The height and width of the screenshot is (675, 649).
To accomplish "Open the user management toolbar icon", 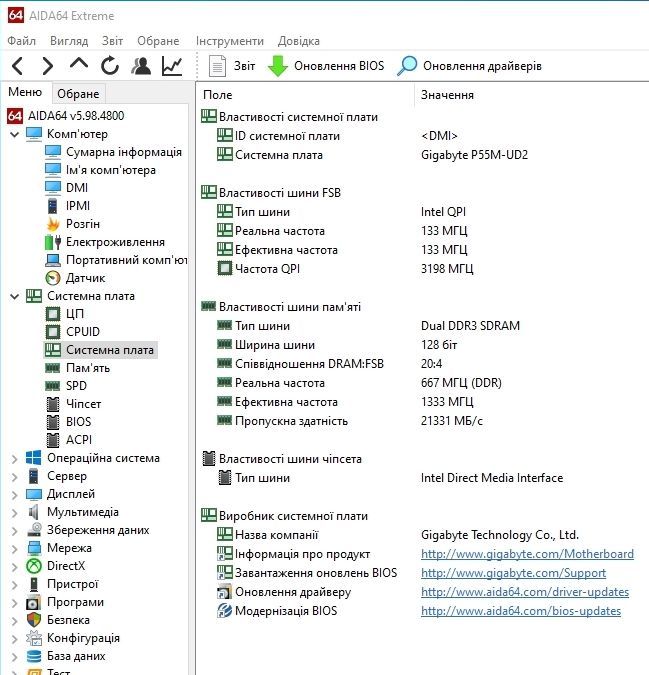I will pos(141,66).
